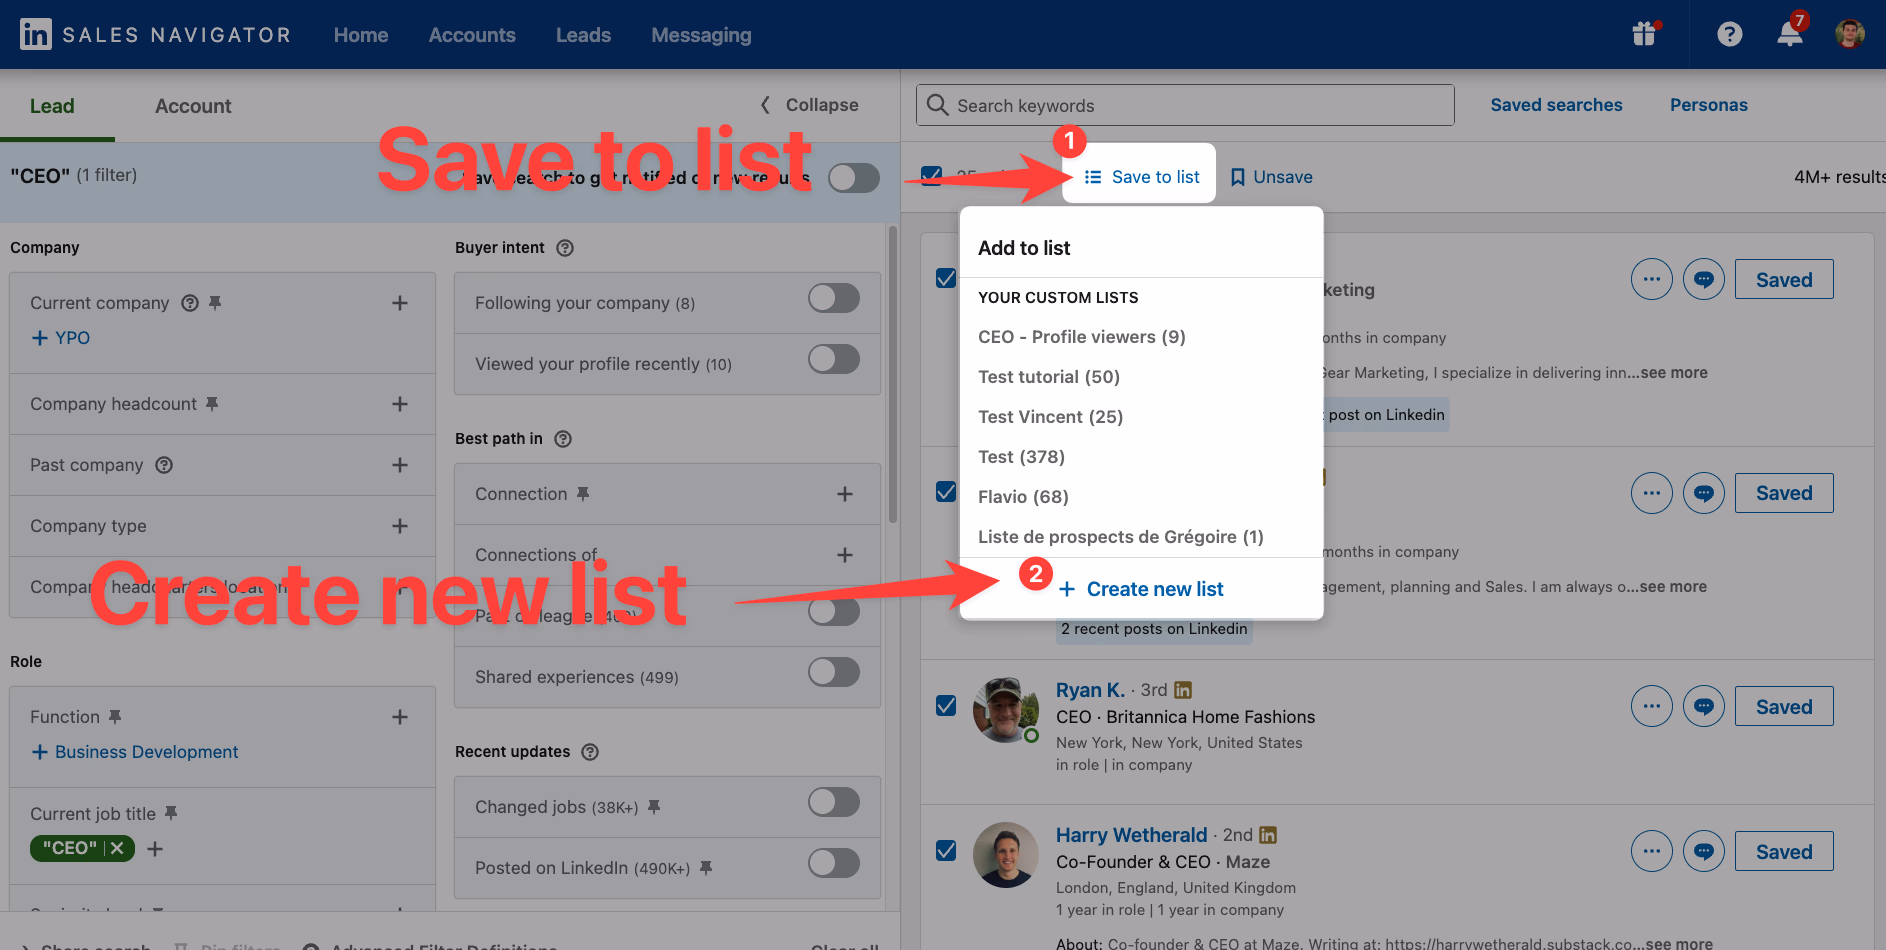Expand the Connection filter

pyautogui.click(x=845, y=494)
